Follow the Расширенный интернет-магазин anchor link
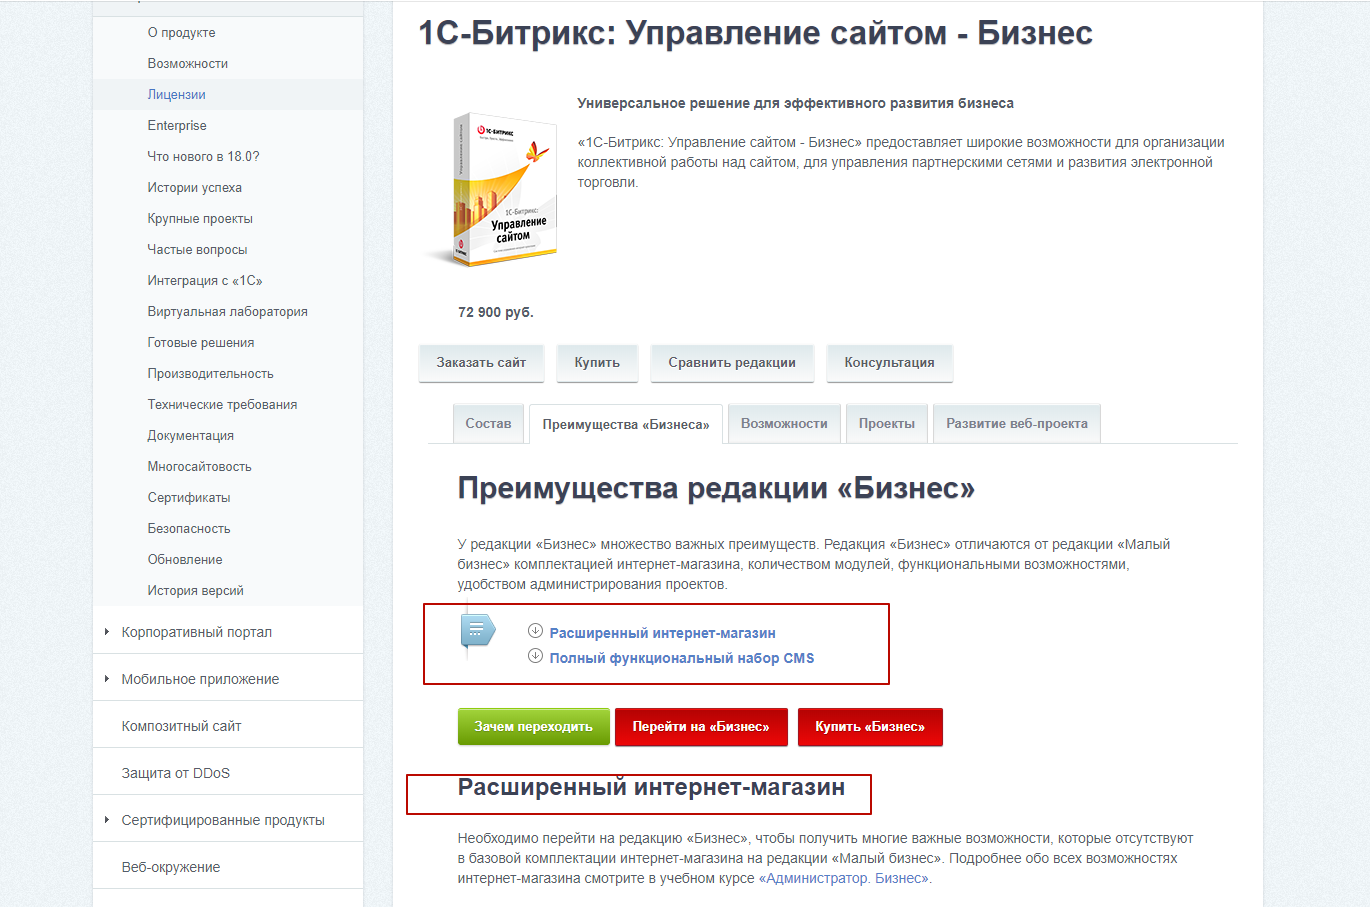The width and height of the screenshot is (1370, 907). [662, 633]
